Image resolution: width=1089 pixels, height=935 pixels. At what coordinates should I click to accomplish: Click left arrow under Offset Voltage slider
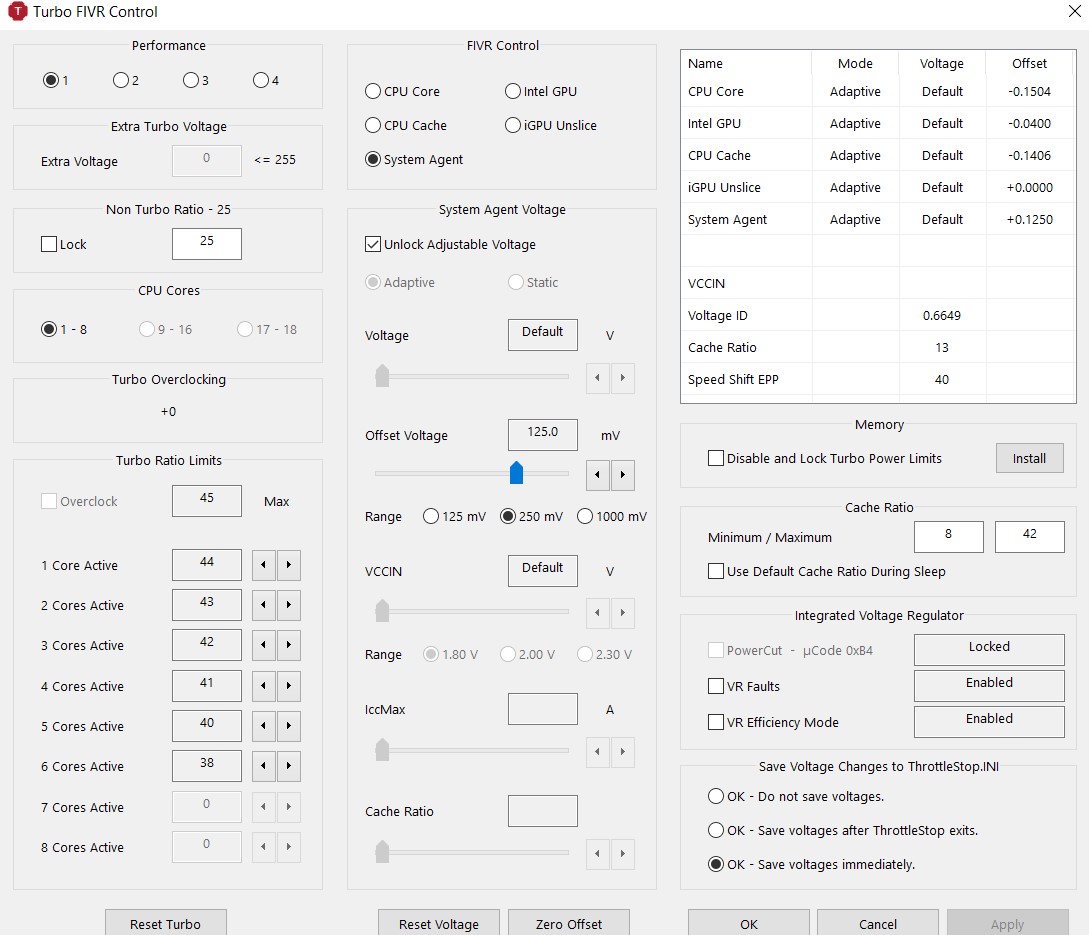click(597, 474)
